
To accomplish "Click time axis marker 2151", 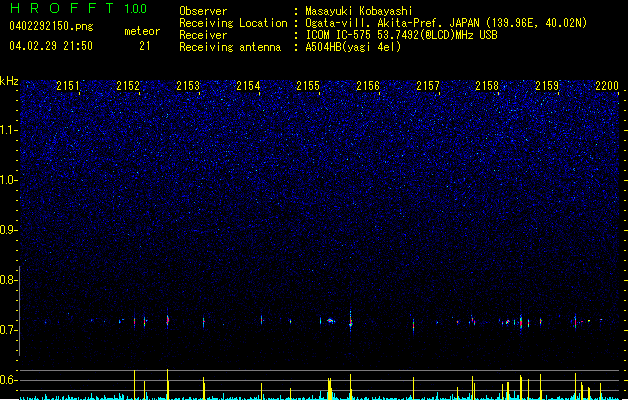I will tap(68, 86).
